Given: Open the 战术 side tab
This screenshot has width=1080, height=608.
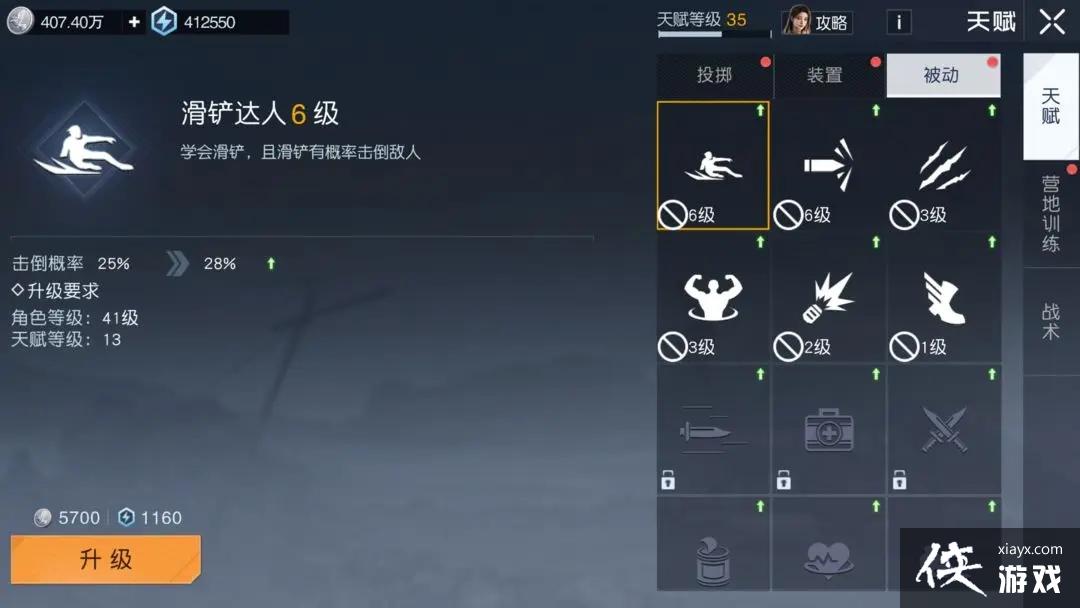Looking at the screenshot, I should click(x=1050, y=321).
